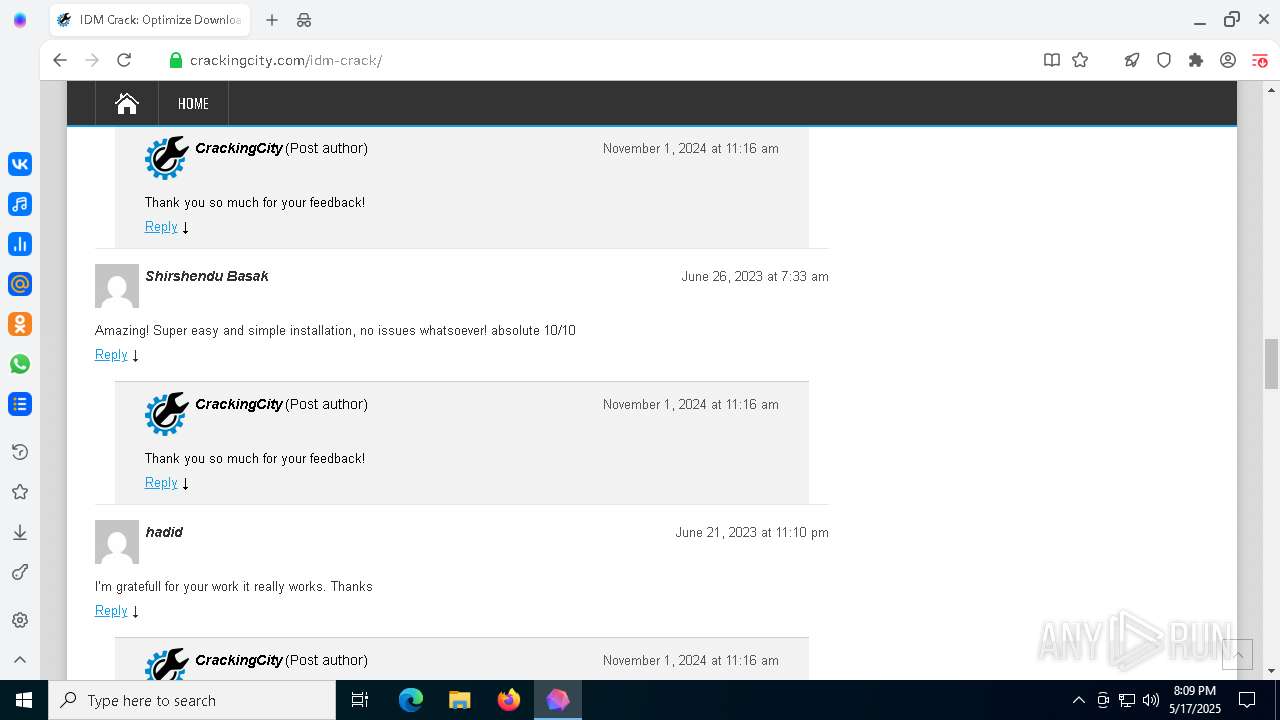Image resolution: width=1280 pixels, height=720 pixels.
Task: Open the blue bar-chart sidebar app
Action: (20, 244)
